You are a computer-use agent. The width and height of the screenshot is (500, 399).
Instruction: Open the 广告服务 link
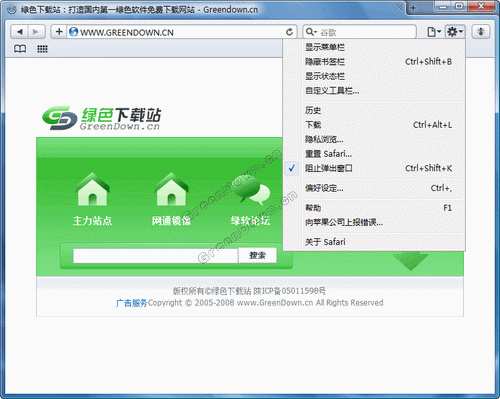[x=131, y=303]
